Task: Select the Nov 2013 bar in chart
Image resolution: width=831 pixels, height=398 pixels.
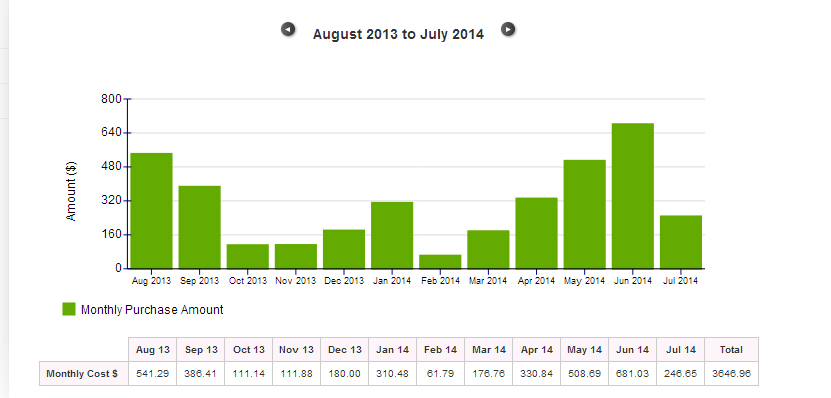Action: click(x=296, y=256)
